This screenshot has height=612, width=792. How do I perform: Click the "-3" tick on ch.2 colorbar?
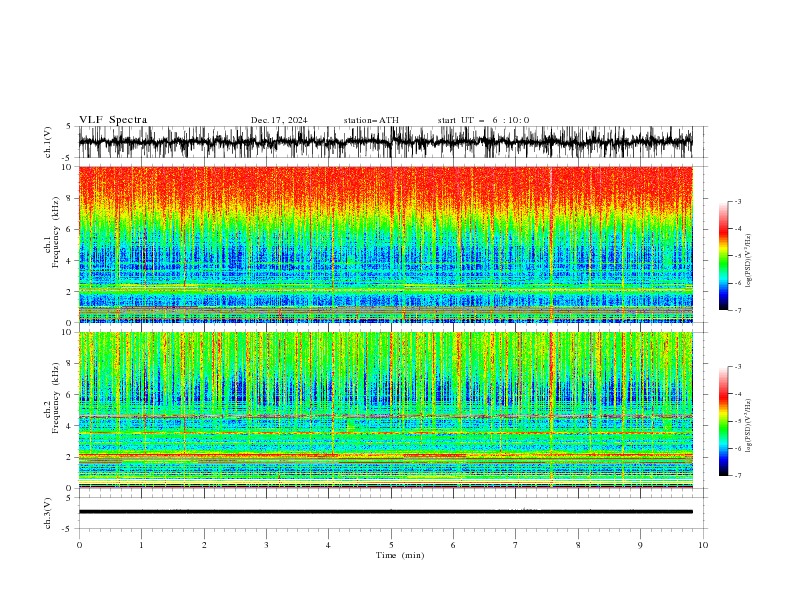click(x=738, y=367)
